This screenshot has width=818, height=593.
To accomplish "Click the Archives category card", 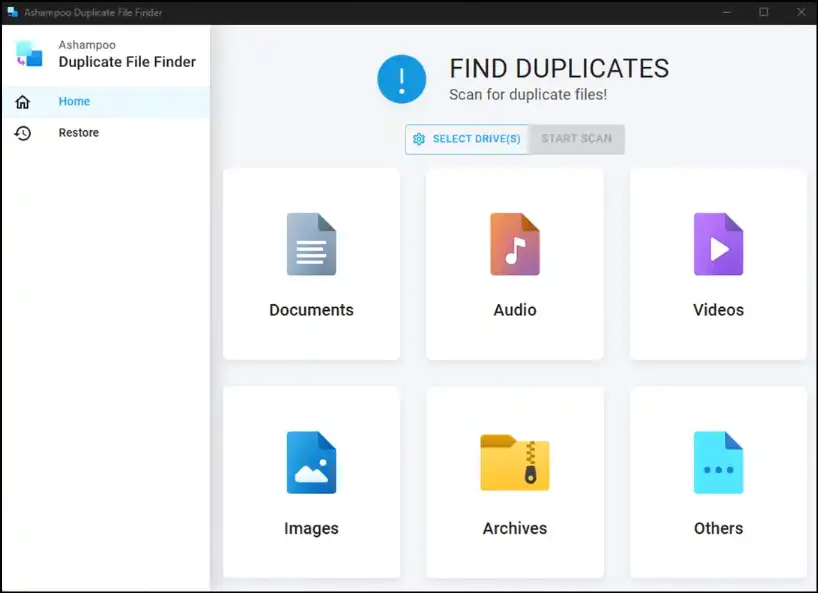I will click(514, 483).
